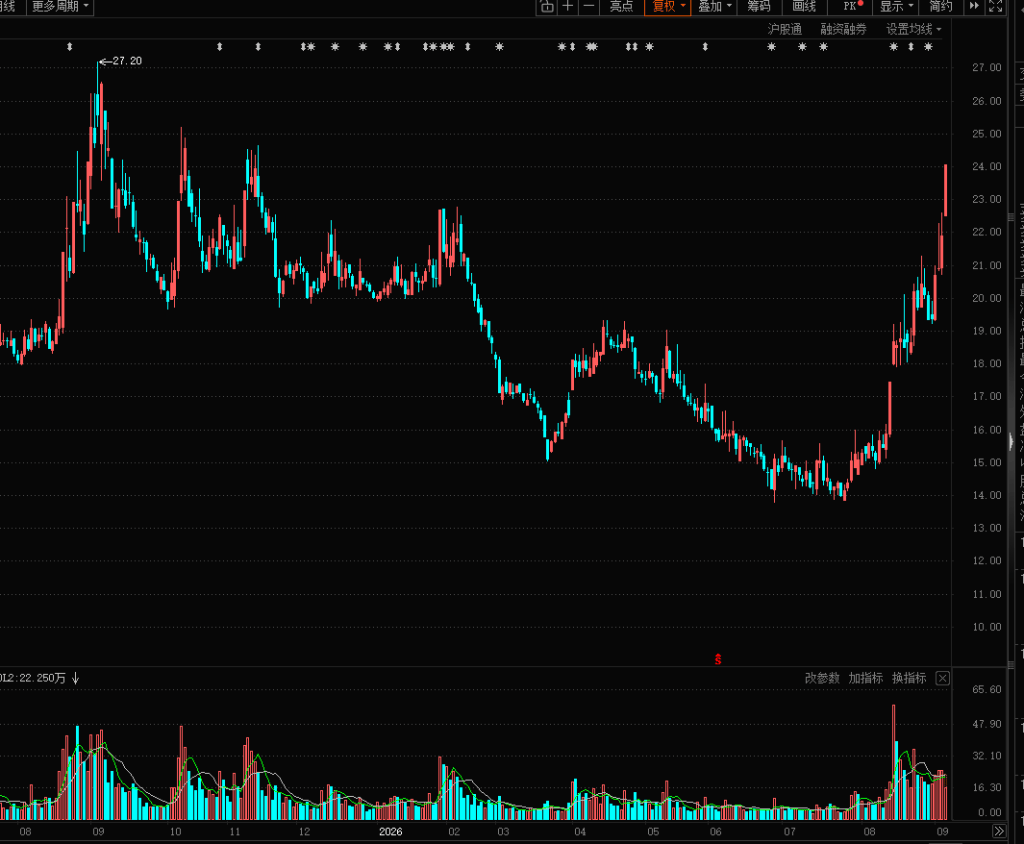
Task: Zoom out using the minus icon
Action: [x=588, y=7]
